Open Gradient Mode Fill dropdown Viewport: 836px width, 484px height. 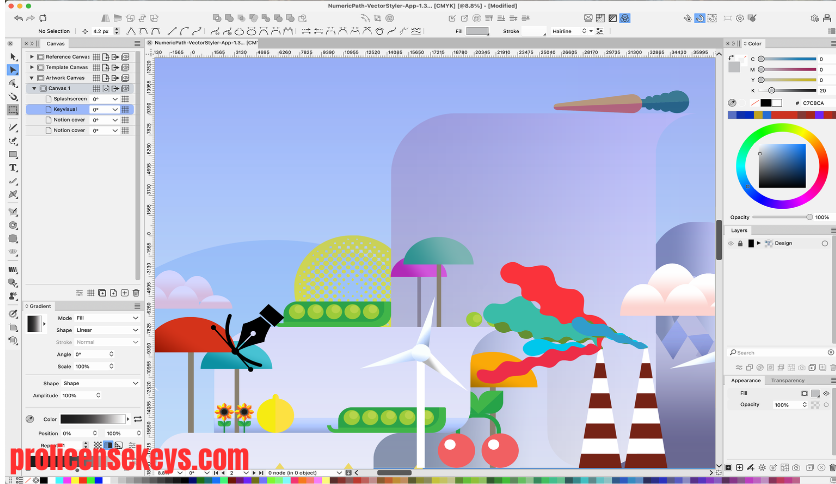[x=107, y=318]
